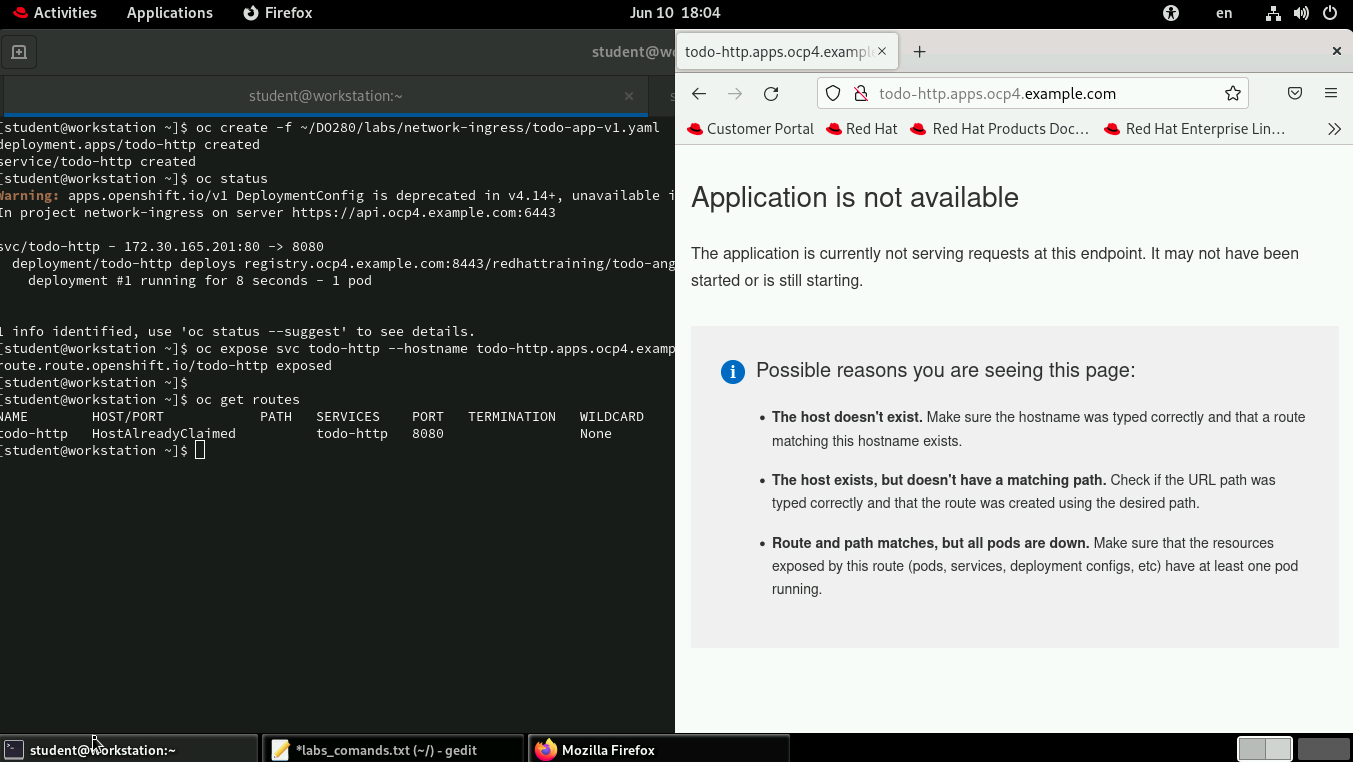Select the todo-http.apps.ocp4 browser tab
This screenshot has height=762, width=1353.
tap(780, 51)
